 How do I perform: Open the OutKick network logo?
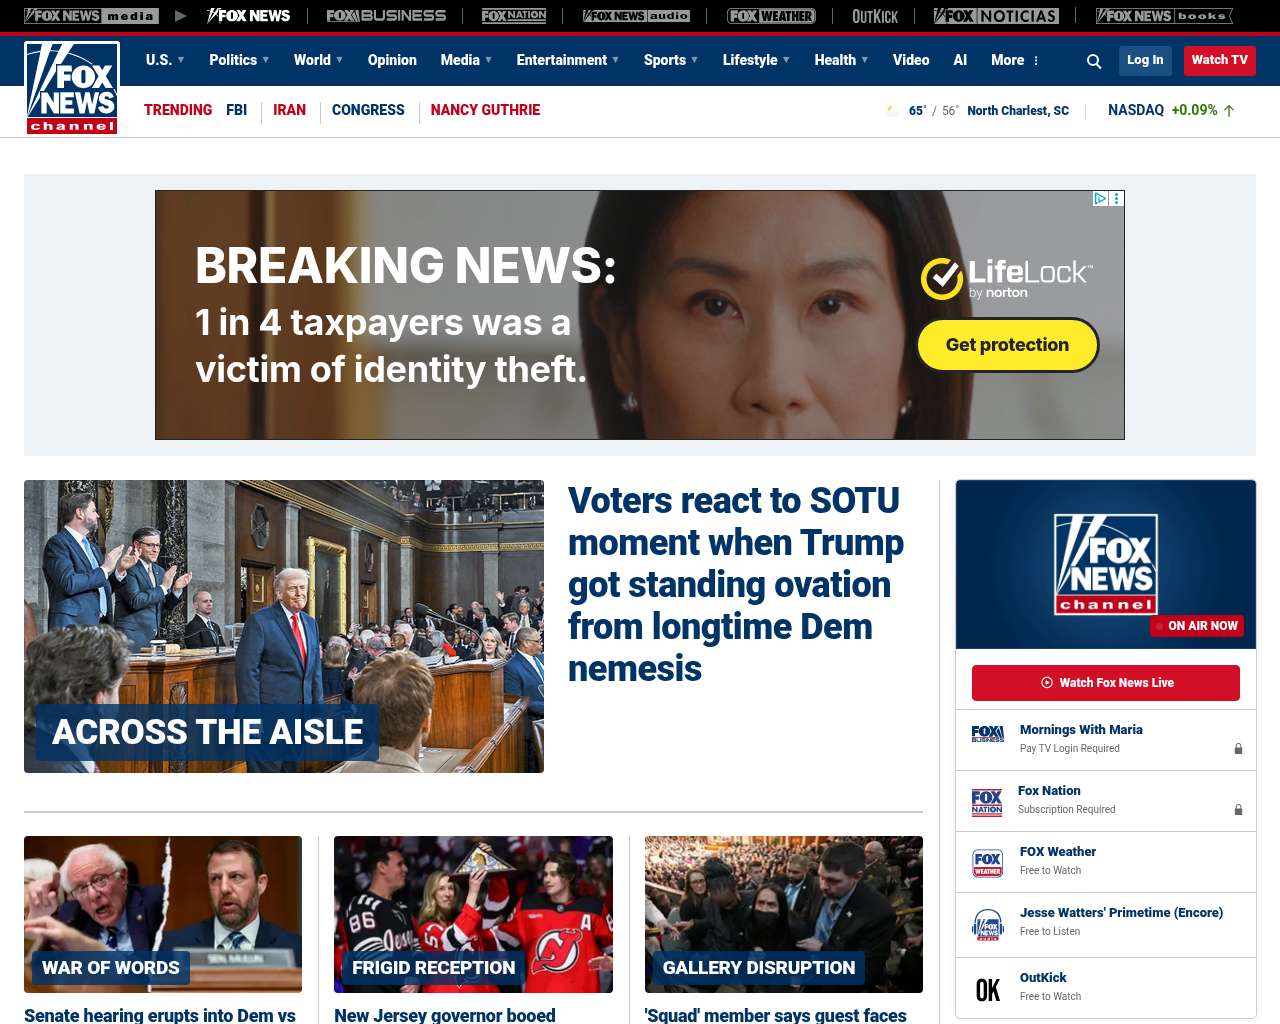875,16
